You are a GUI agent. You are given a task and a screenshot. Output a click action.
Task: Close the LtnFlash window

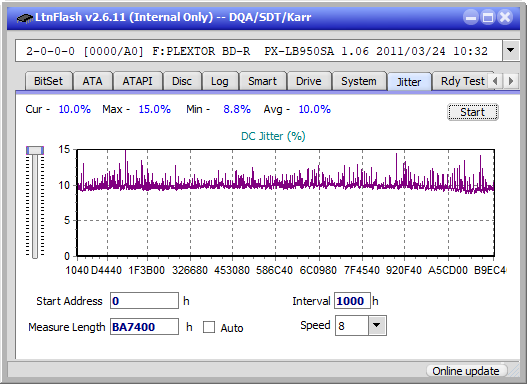[x=505, y=17]
